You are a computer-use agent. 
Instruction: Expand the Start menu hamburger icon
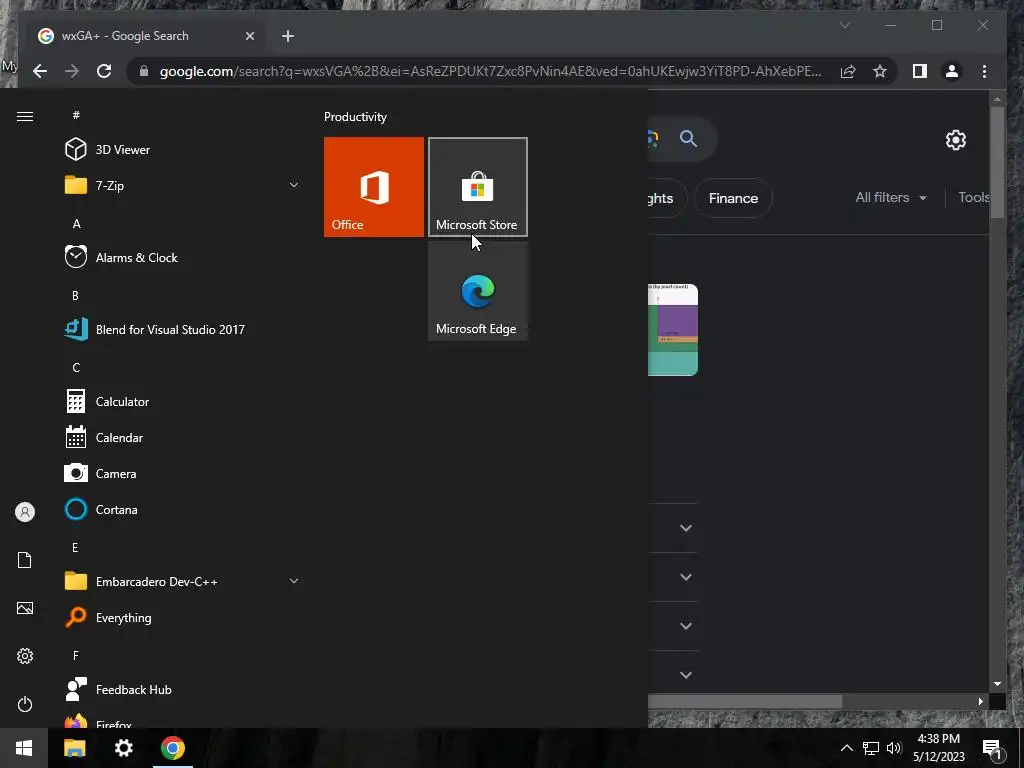25,116
